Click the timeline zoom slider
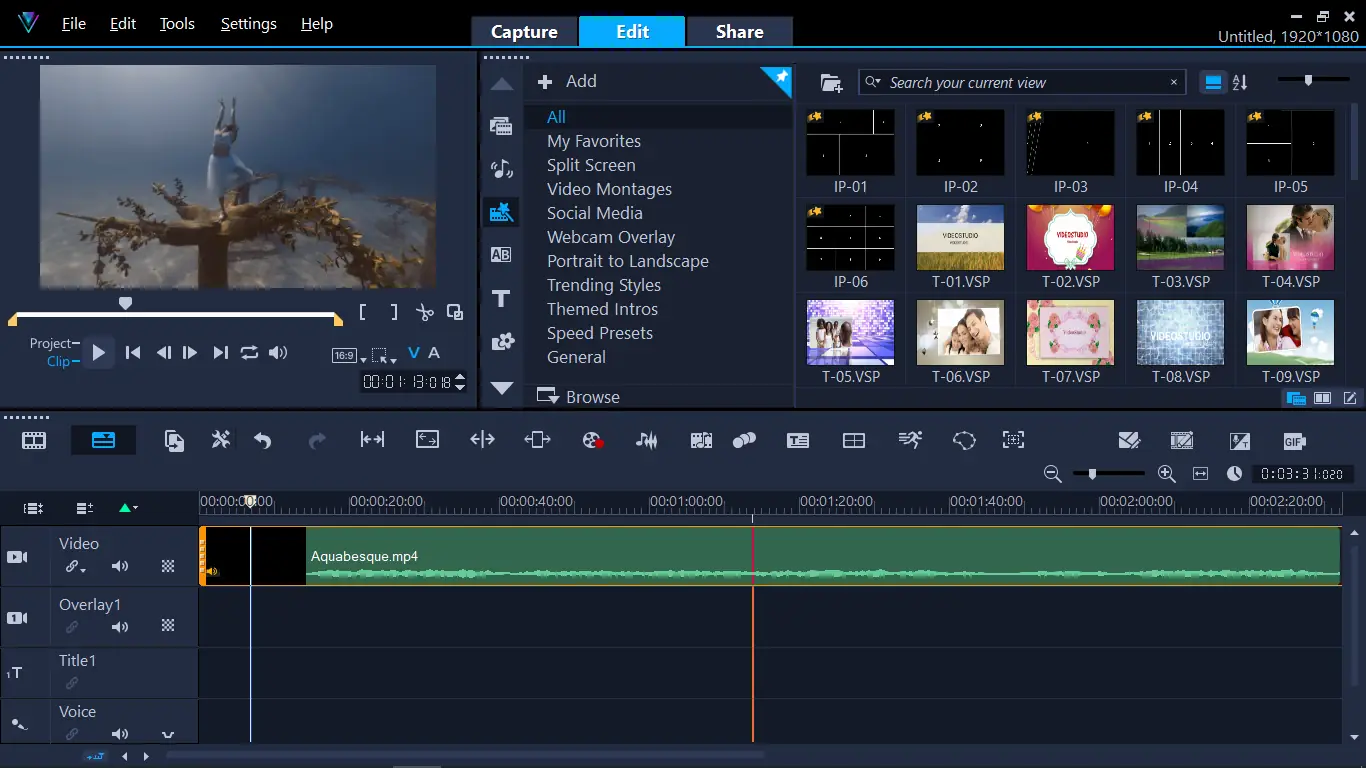1366x768 pixels. click(x=1092, y=474)
